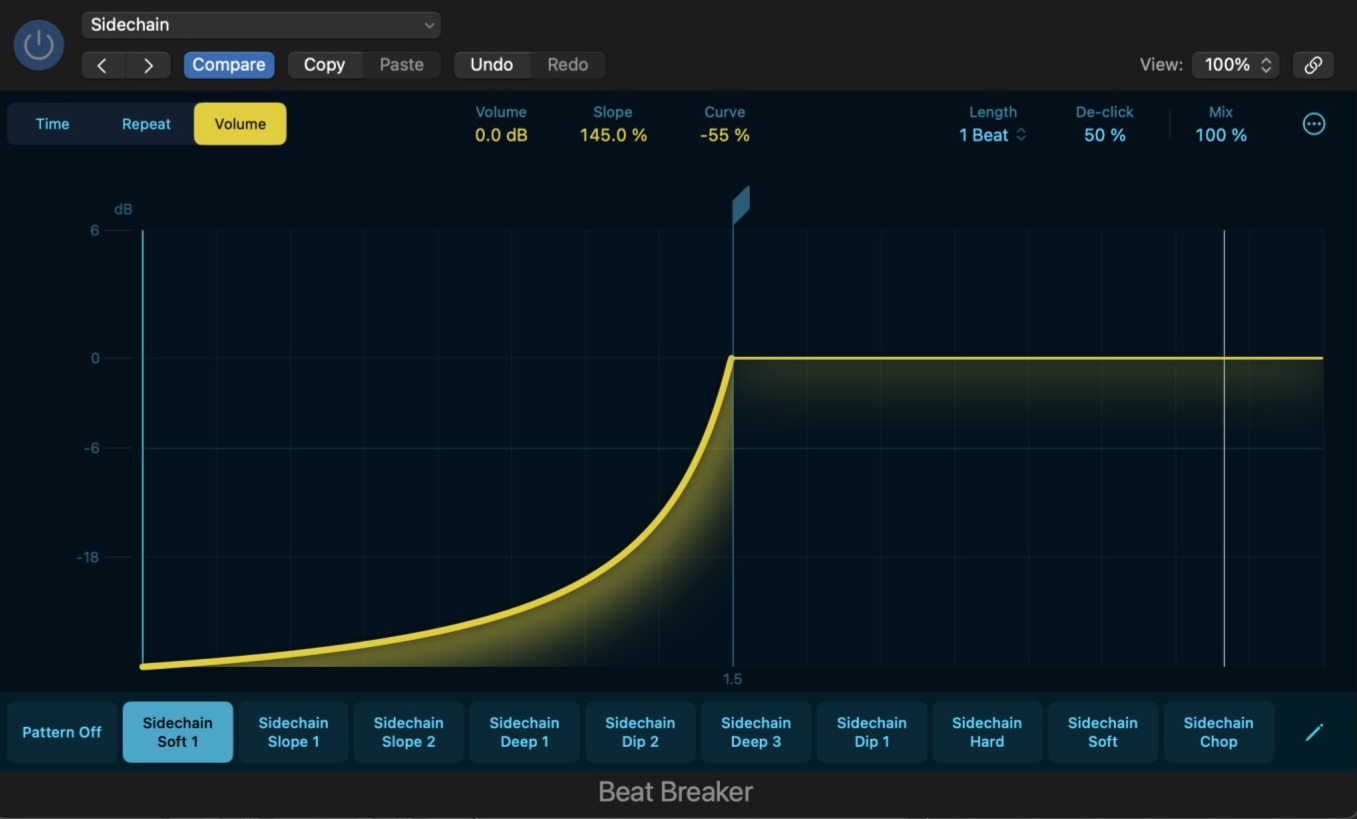Go to the previous preset arrow

point(102,65)
